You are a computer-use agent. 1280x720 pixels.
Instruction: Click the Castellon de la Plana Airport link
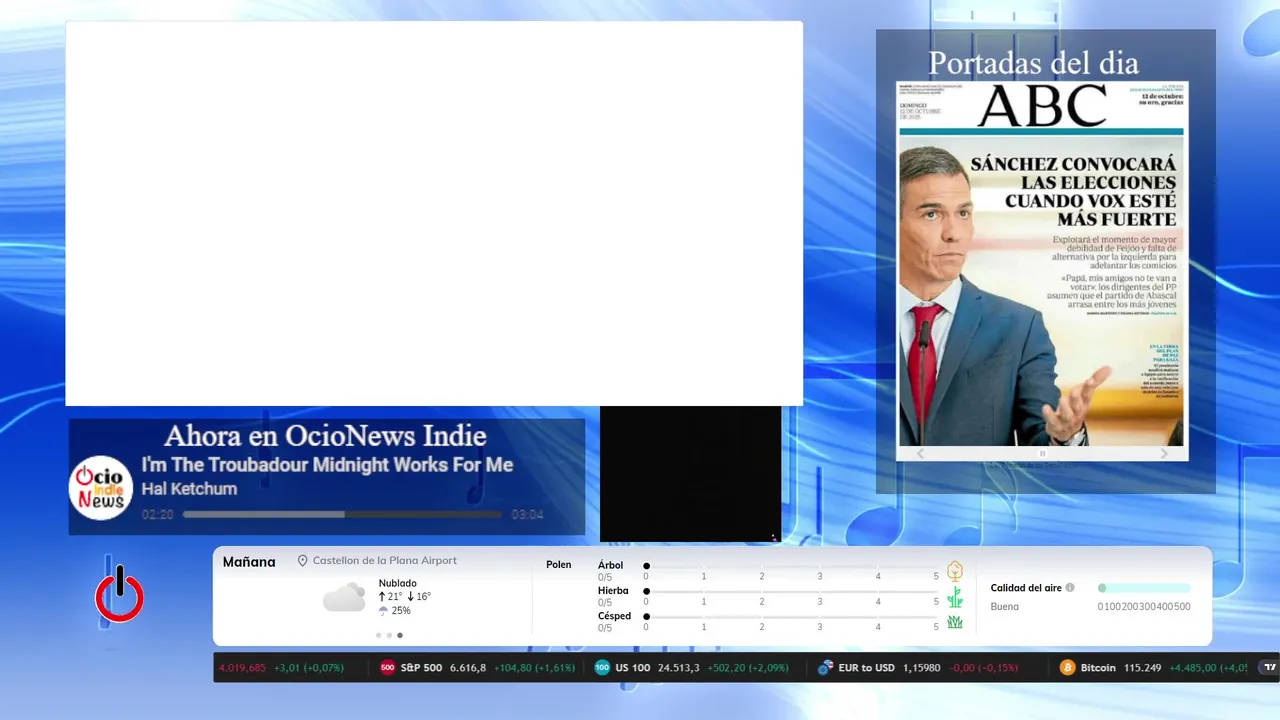coord(385,561)
